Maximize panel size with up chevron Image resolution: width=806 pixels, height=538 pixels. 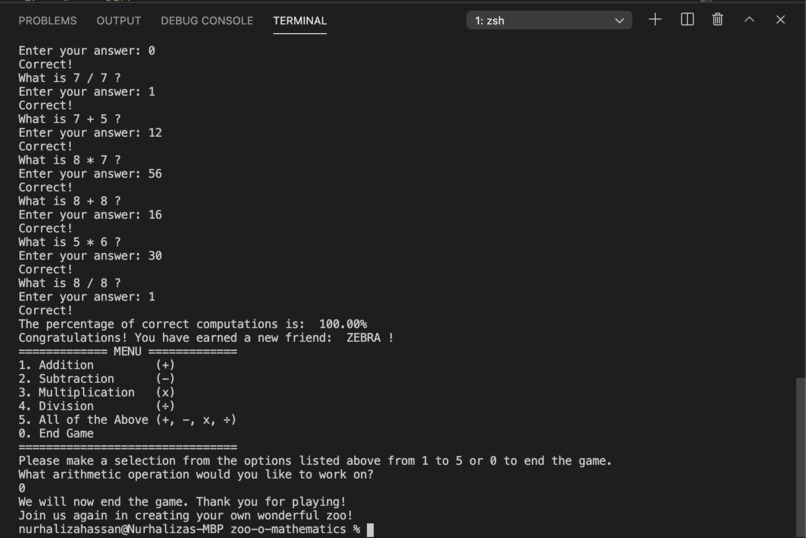tap(749, 20)
